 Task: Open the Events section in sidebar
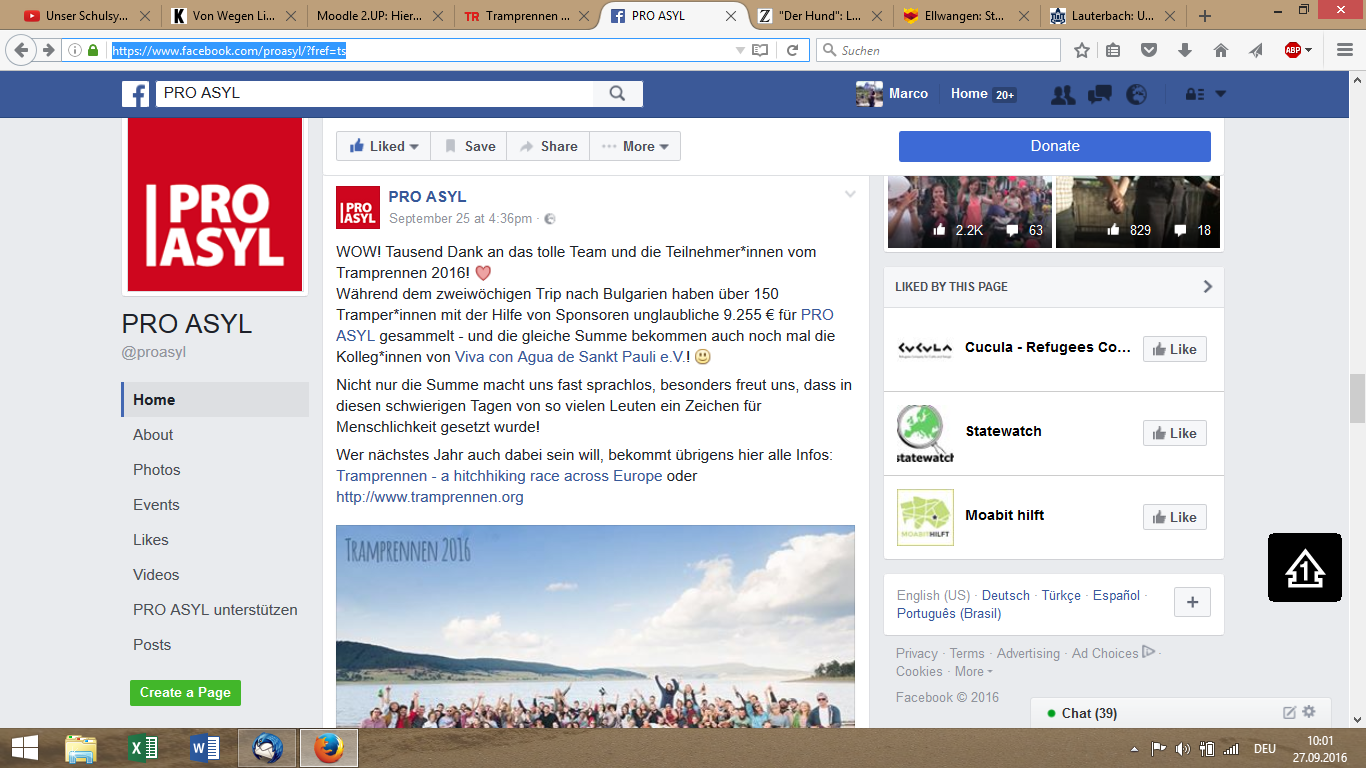156,505
